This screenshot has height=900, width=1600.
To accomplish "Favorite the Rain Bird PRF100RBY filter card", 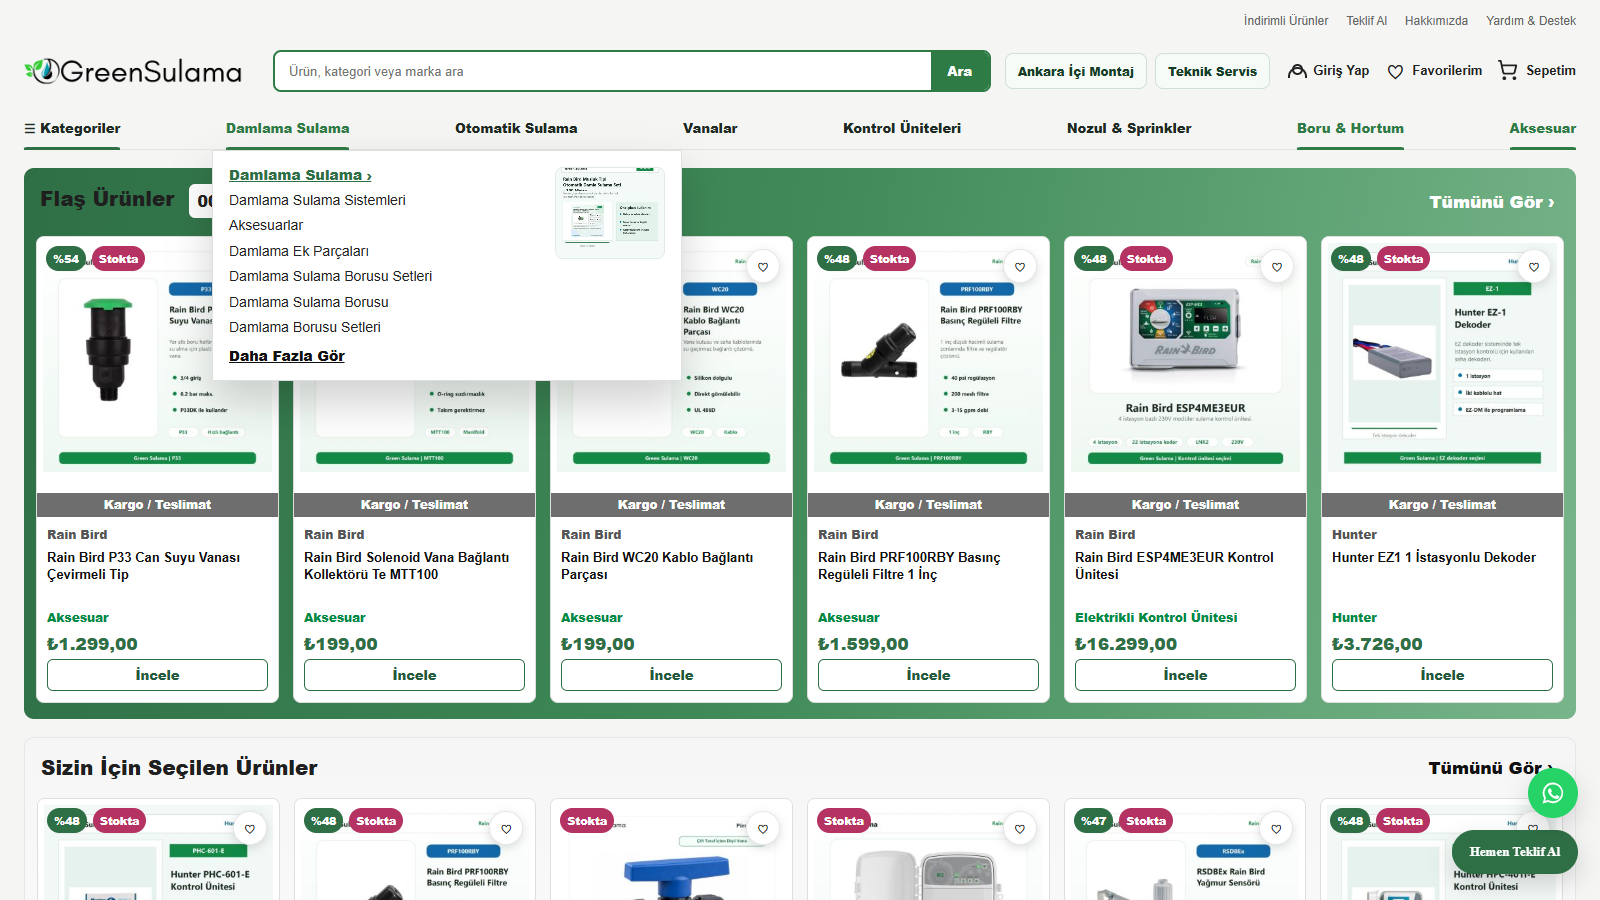I will (x=1020, y=267).
